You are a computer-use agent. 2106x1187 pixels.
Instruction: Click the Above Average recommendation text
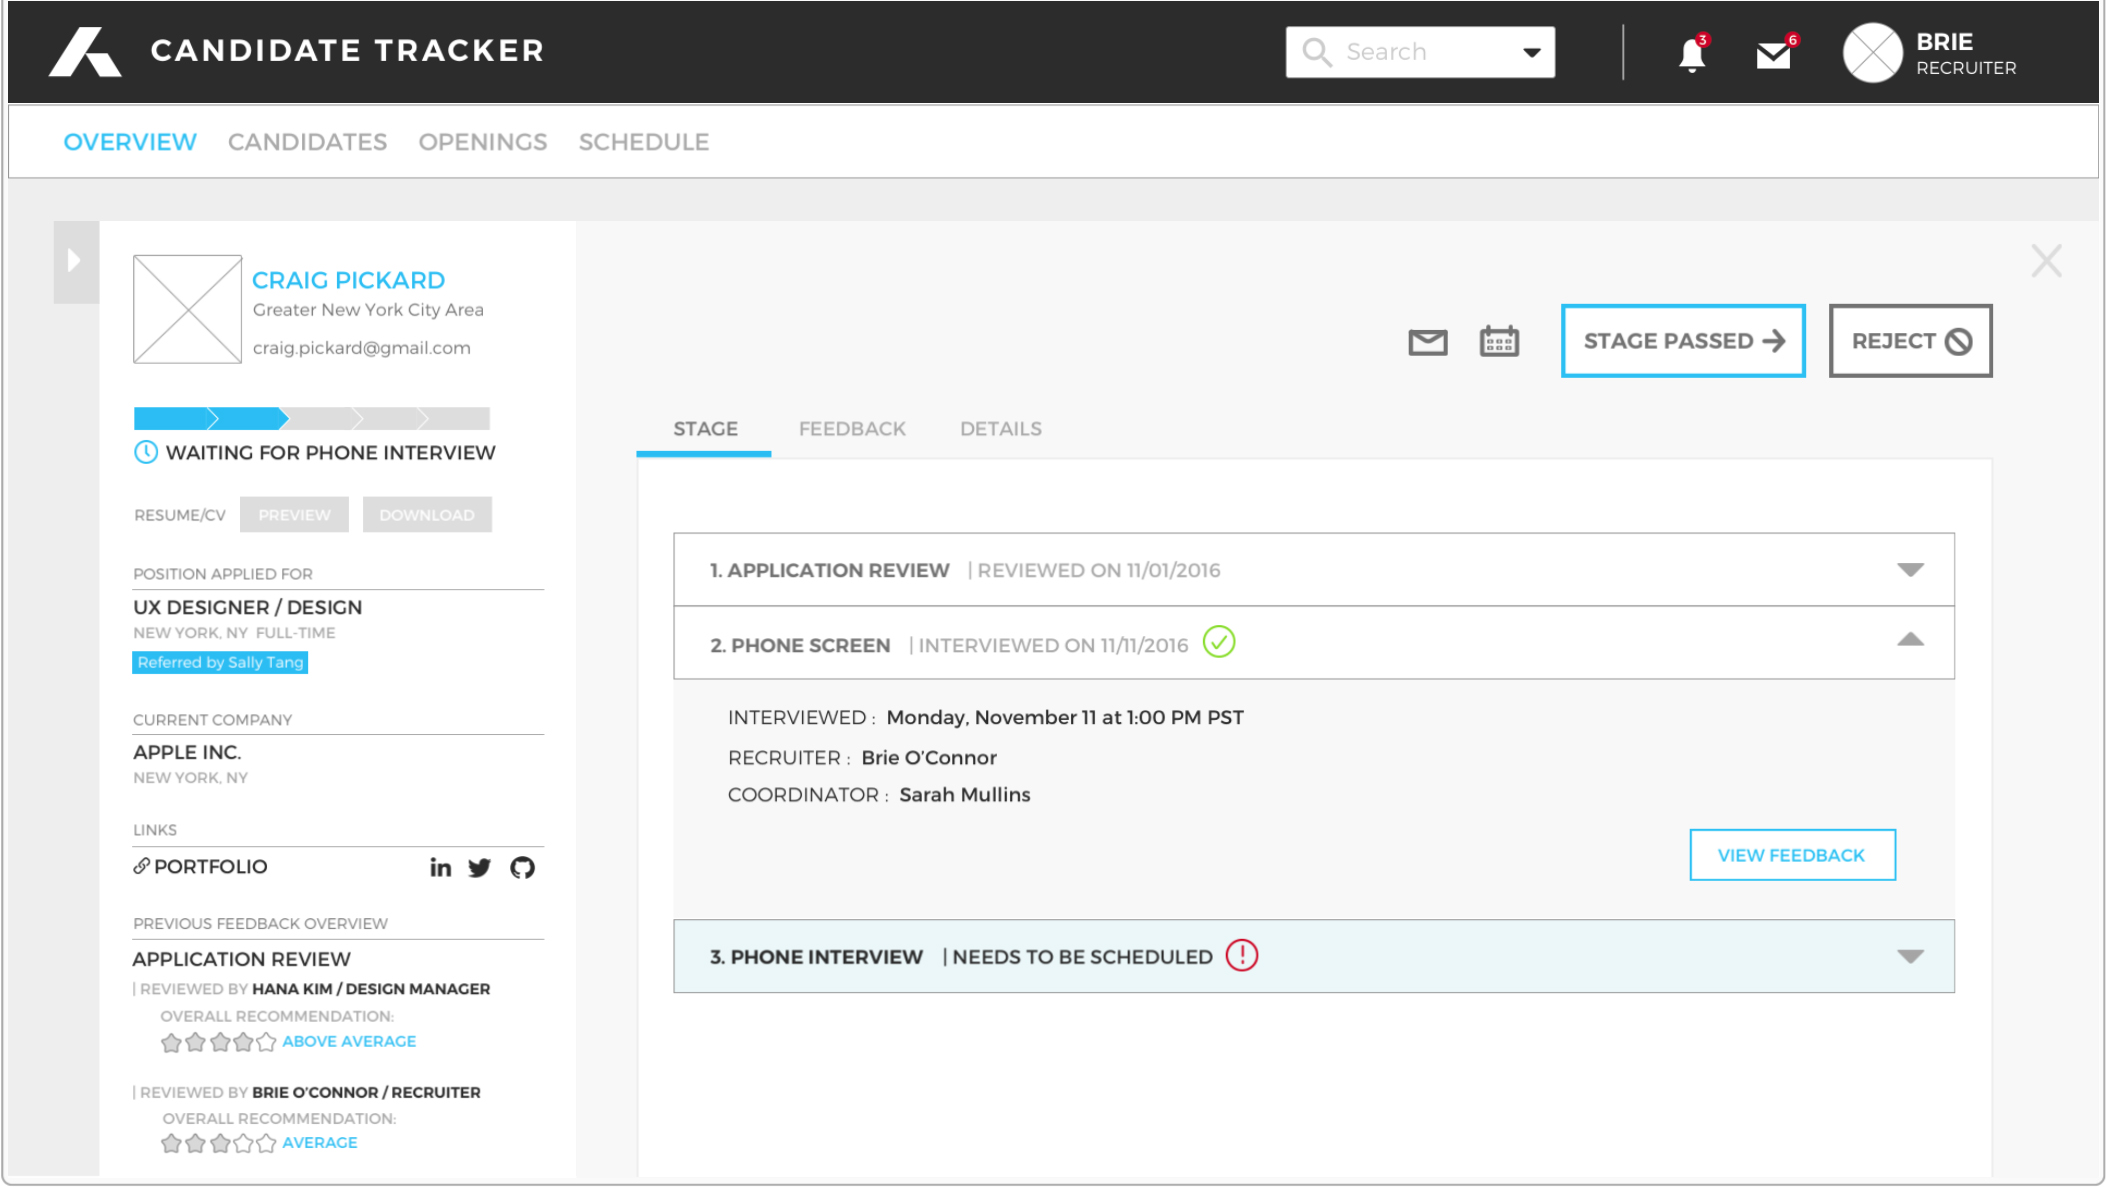(x=349, y=1042)
